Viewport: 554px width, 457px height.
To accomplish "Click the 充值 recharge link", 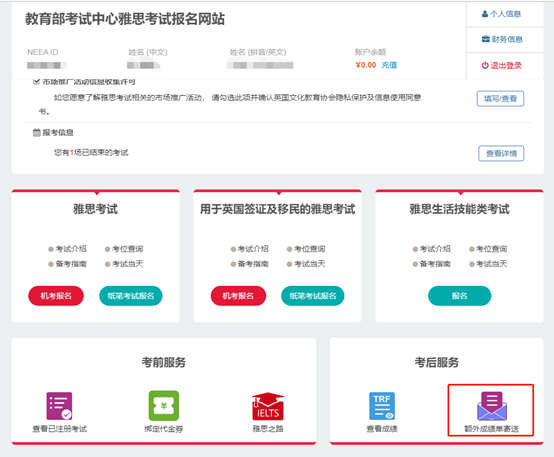I will click(389, 65).
